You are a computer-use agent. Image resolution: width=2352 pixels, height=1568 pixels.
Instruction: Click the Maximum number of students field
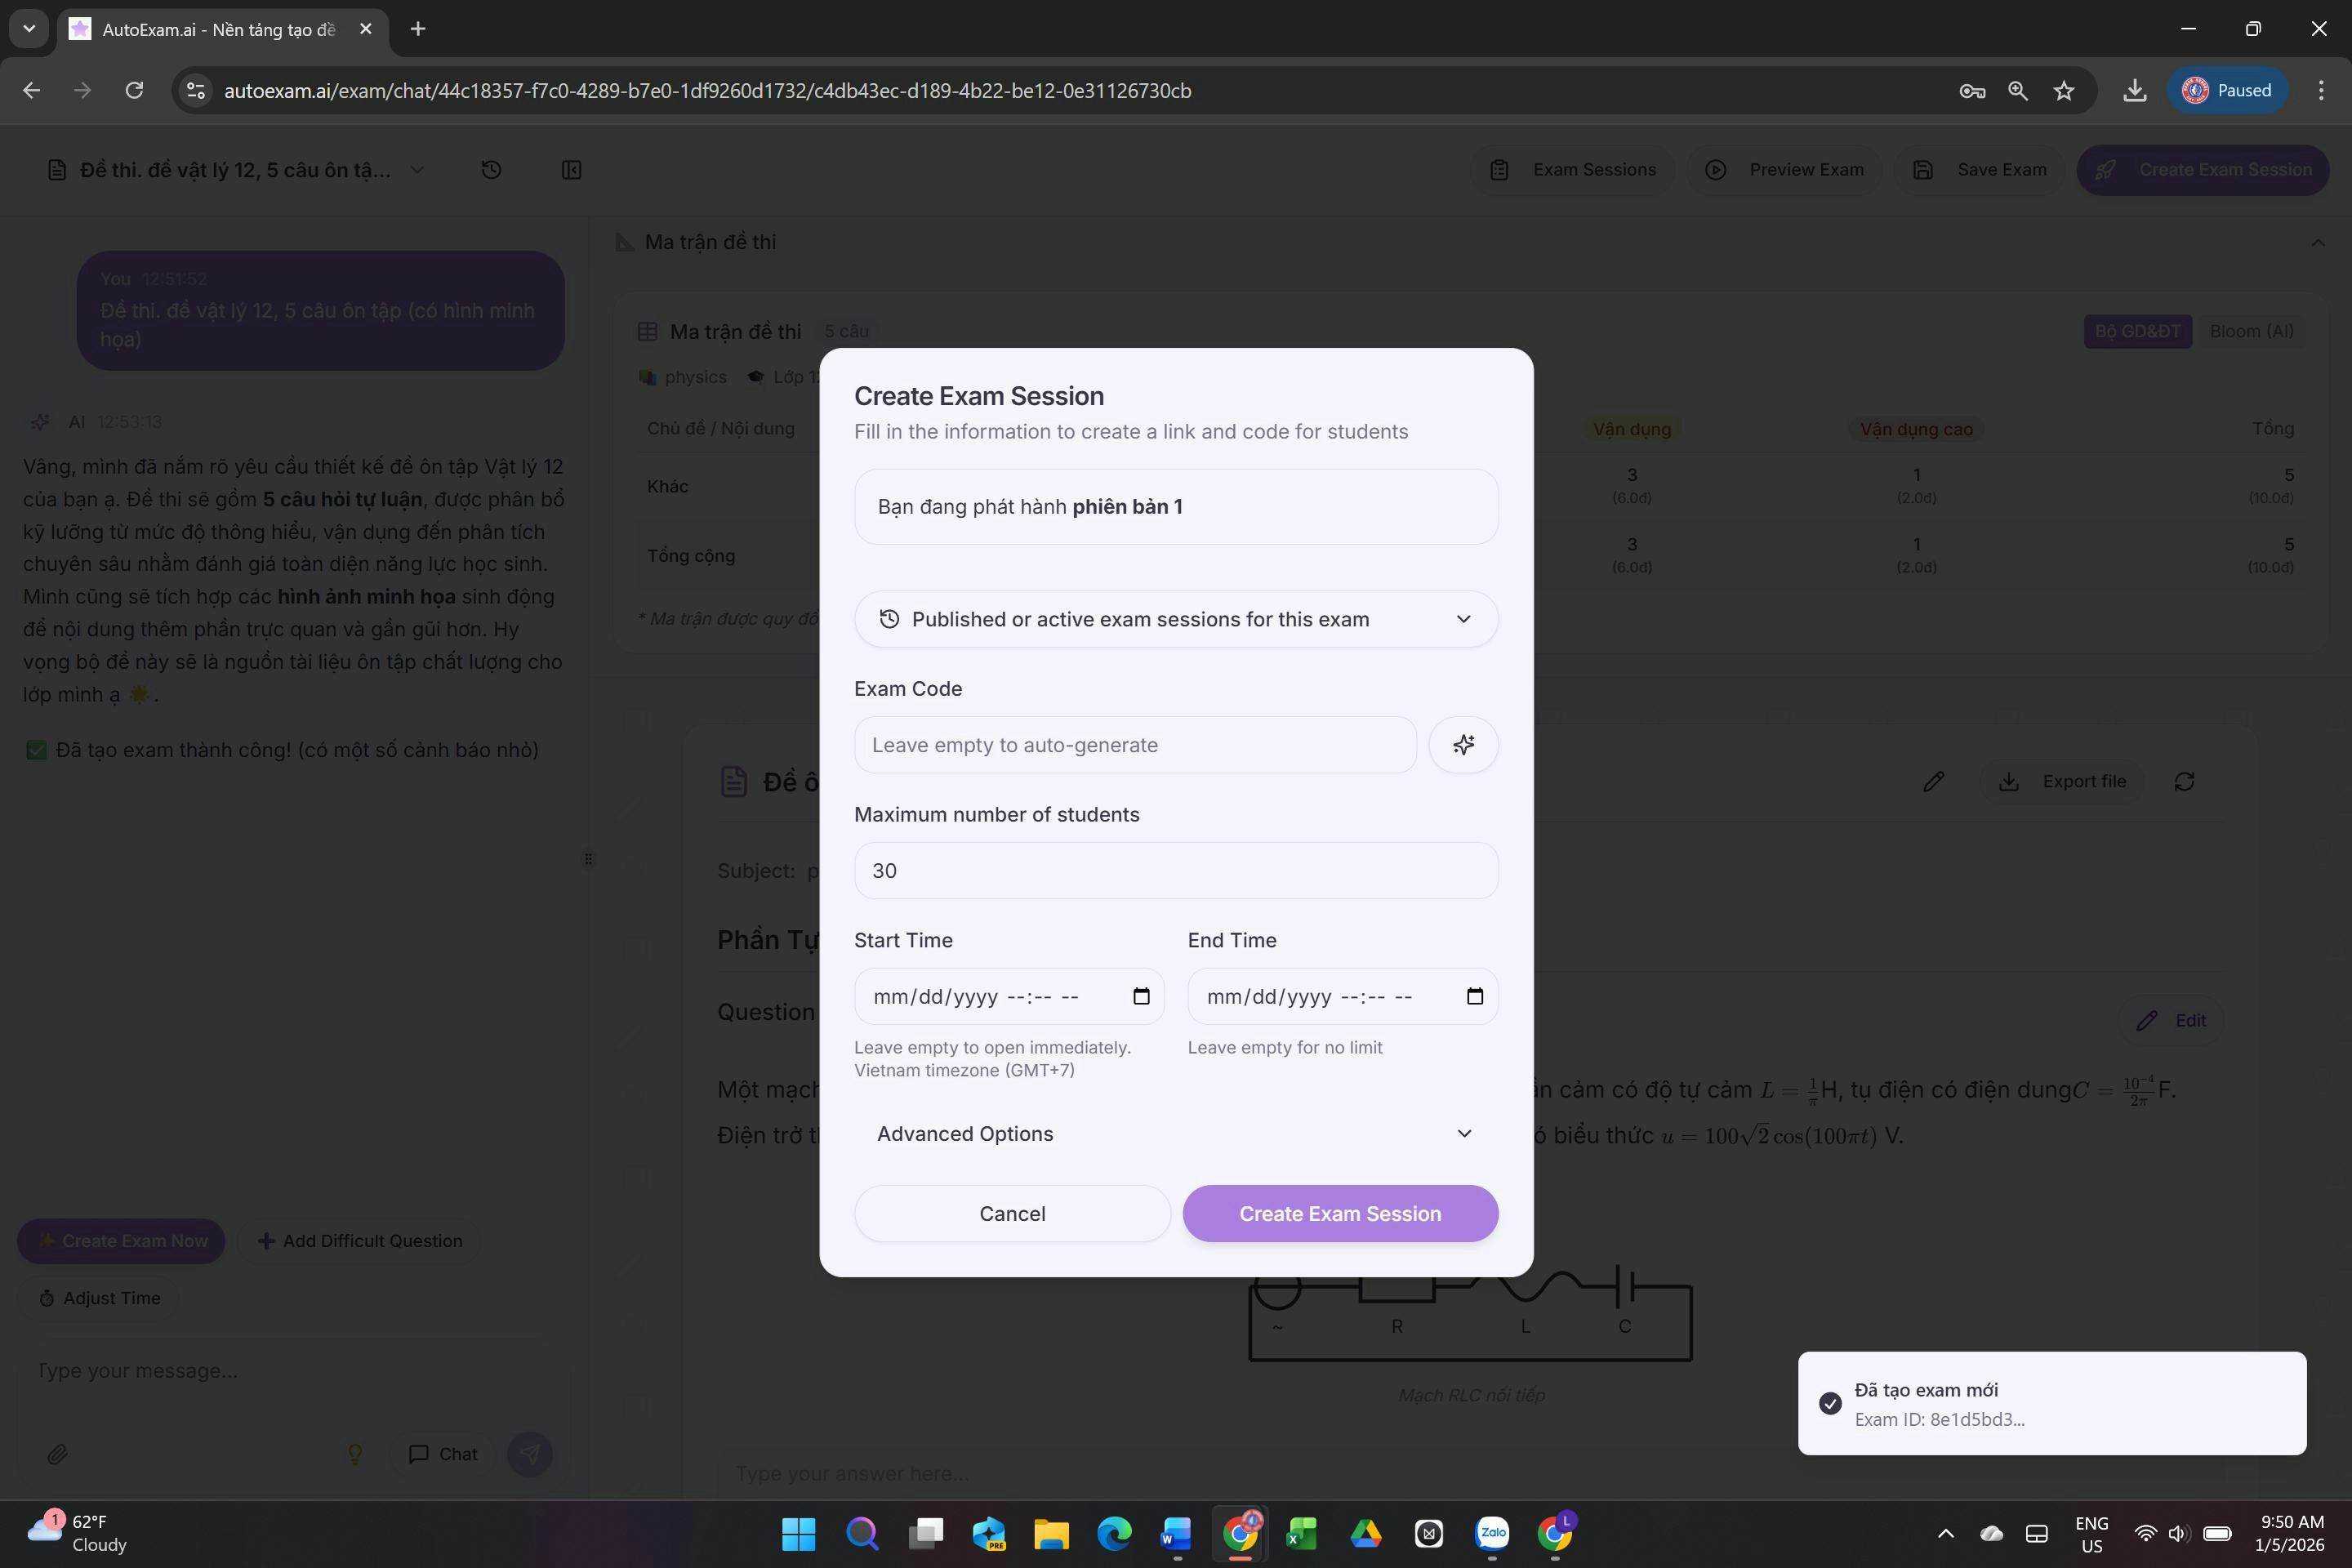[x=1176, y=870]
